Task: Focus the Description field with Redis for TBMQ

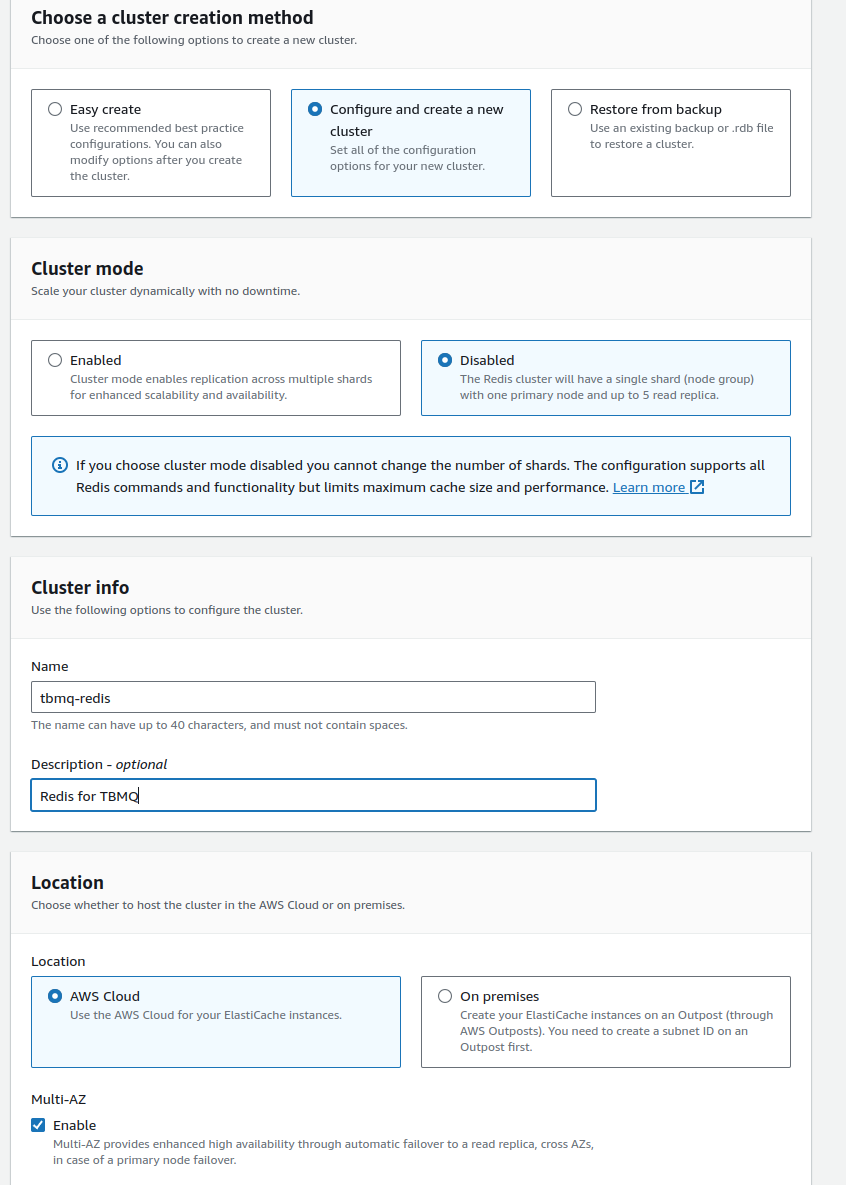Action: 313,795
